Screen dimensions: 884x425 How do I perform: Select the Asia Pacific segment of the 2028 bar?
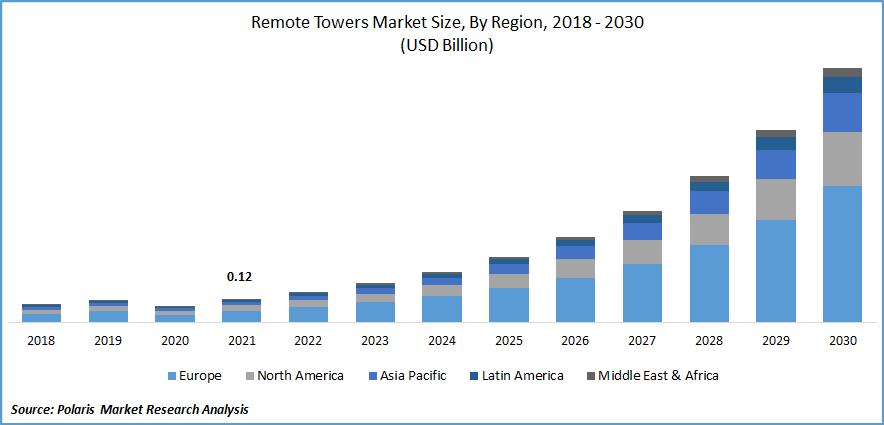[709, 202]
